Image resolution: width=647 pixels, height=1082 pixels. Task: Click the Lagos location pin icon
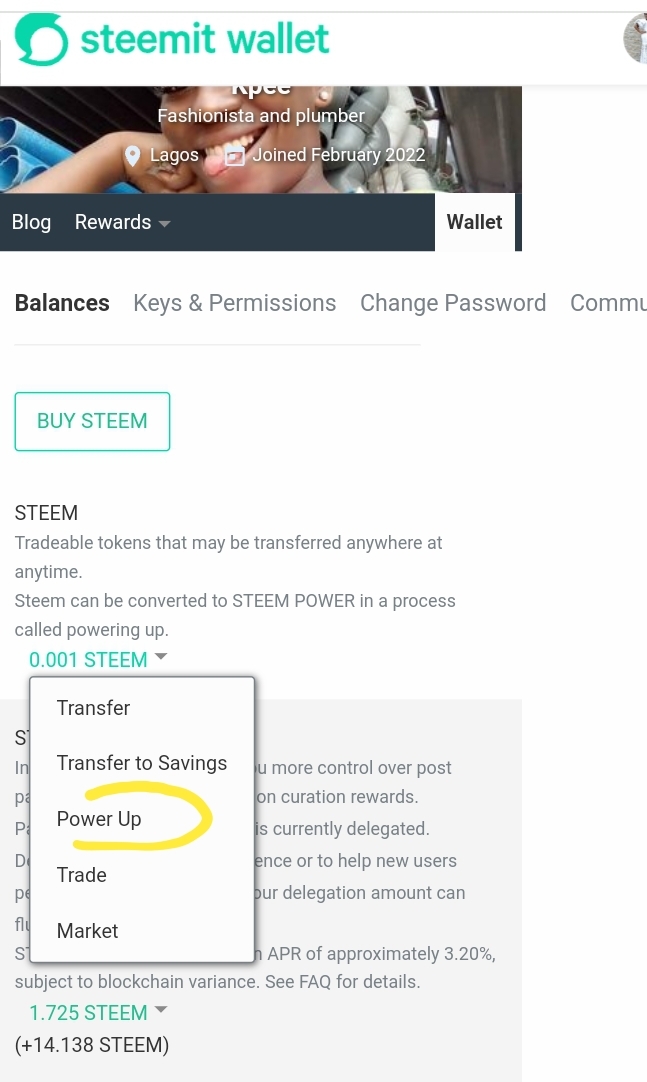[x=132, y=156]
